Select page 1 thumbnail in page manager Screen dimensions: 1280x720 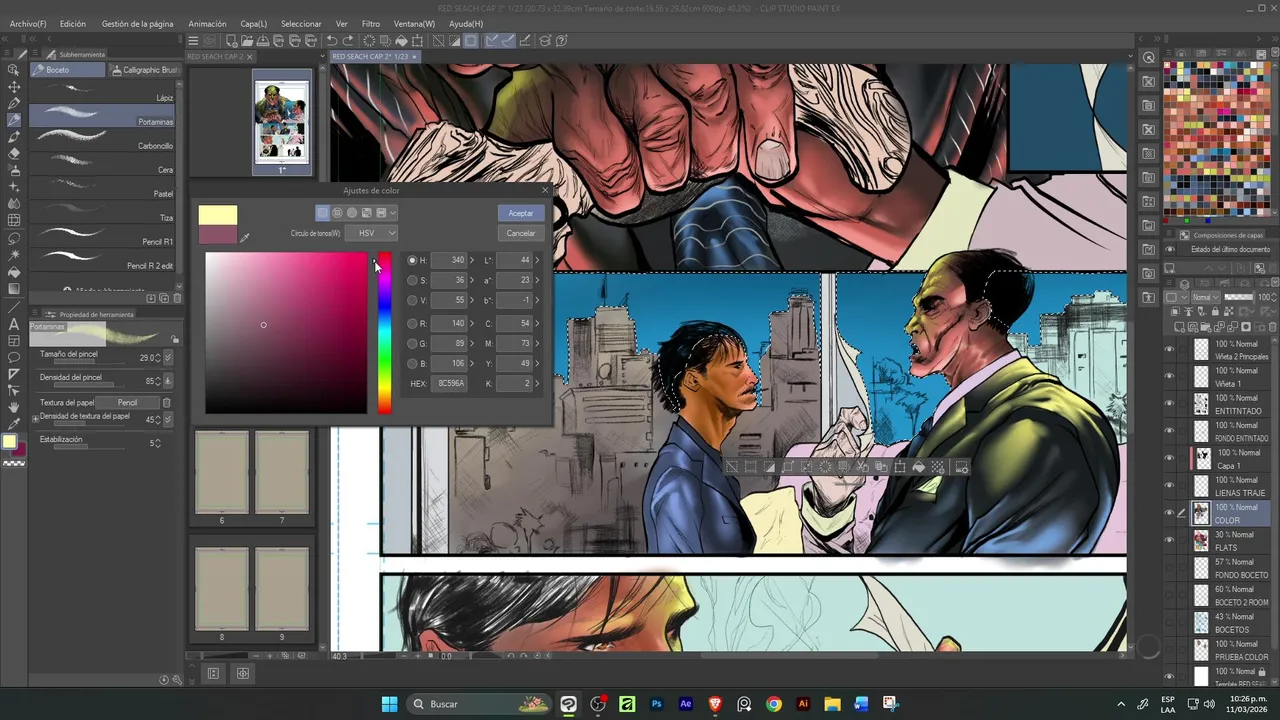(x=281, y=123)
